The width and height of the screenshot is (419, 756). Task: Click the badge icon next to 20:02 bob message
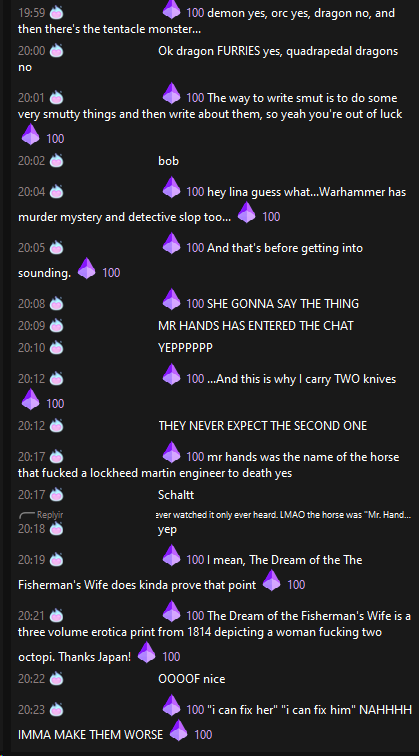56,161
